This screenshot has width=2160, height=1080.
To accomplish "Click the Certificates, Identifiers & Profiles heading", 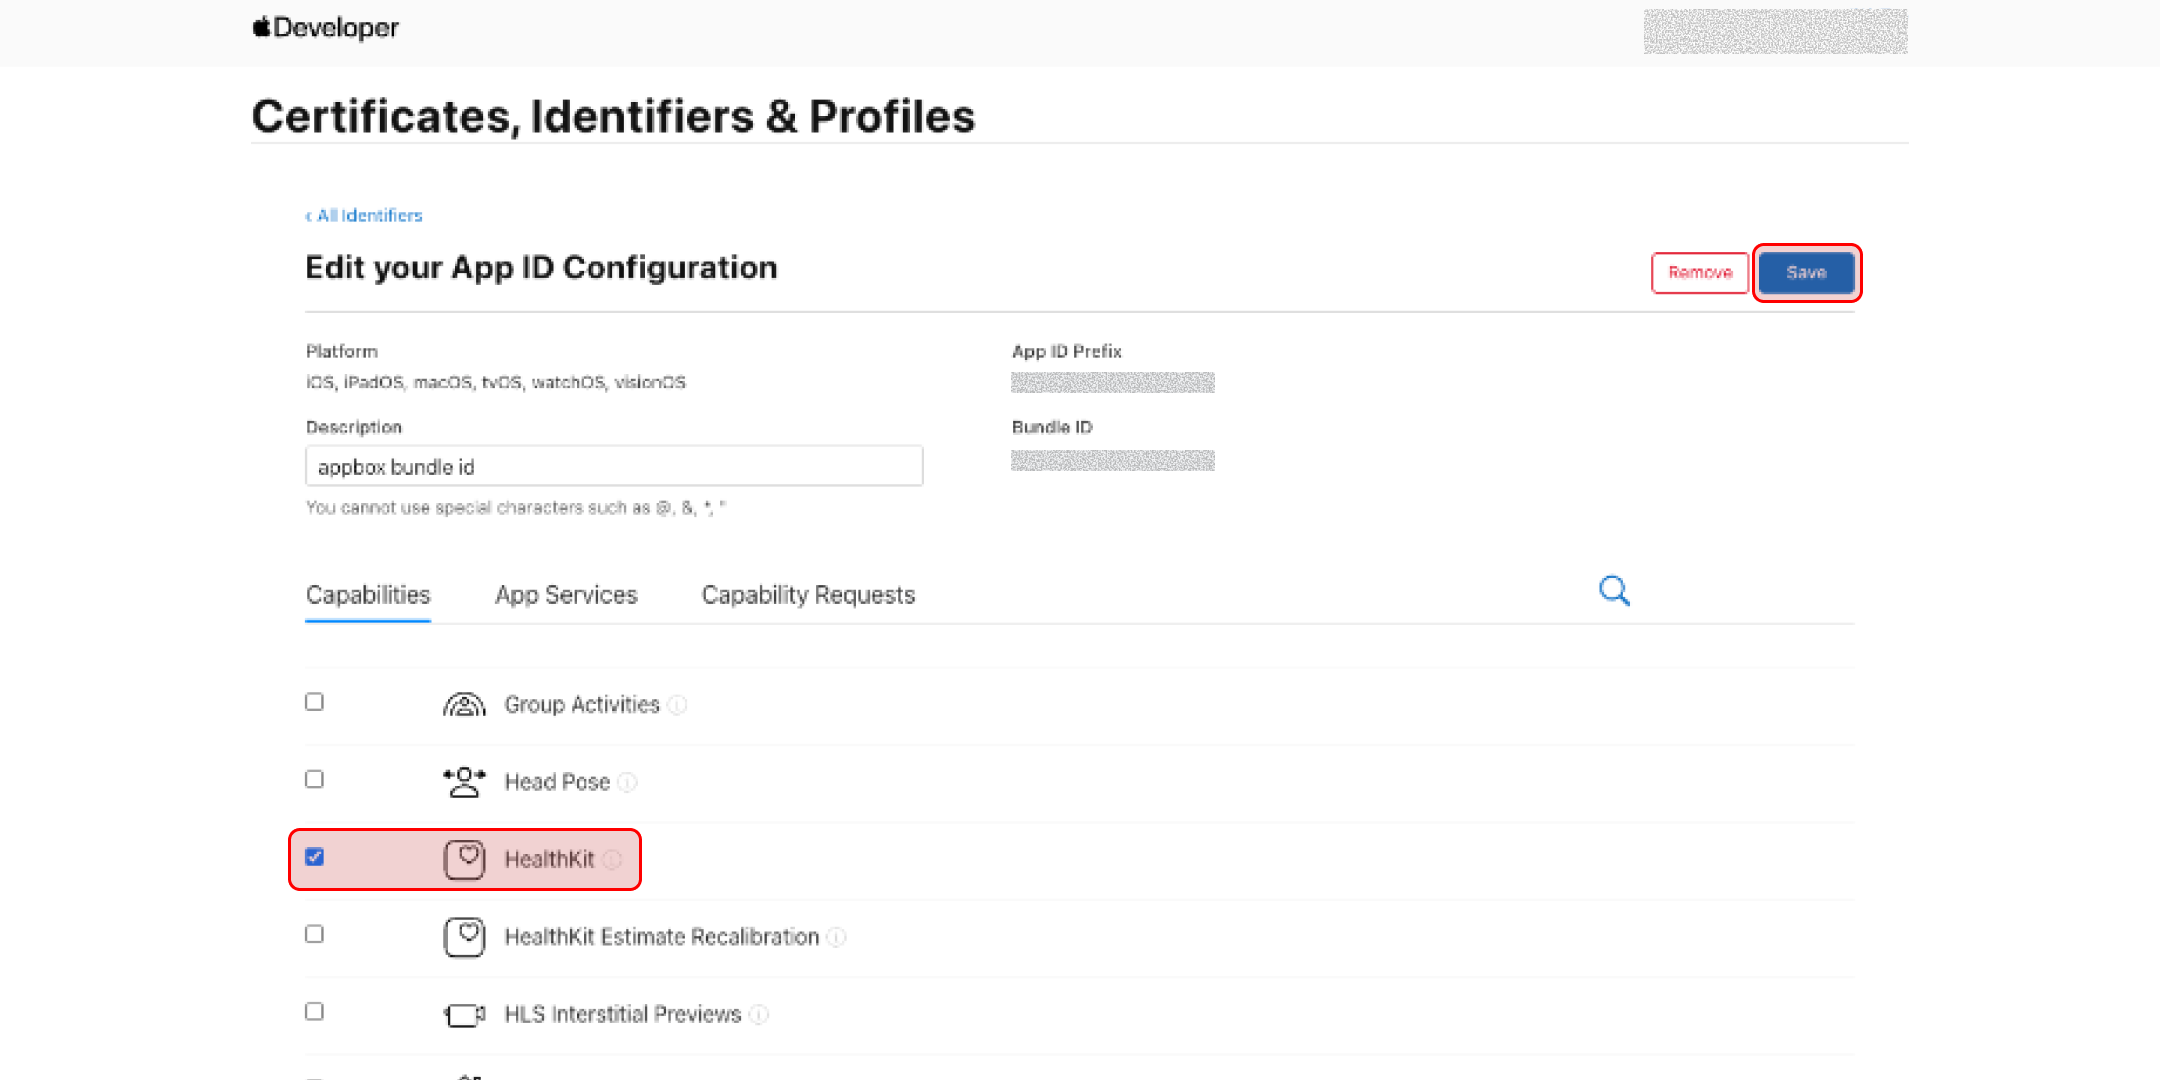I will coord(613,116).
